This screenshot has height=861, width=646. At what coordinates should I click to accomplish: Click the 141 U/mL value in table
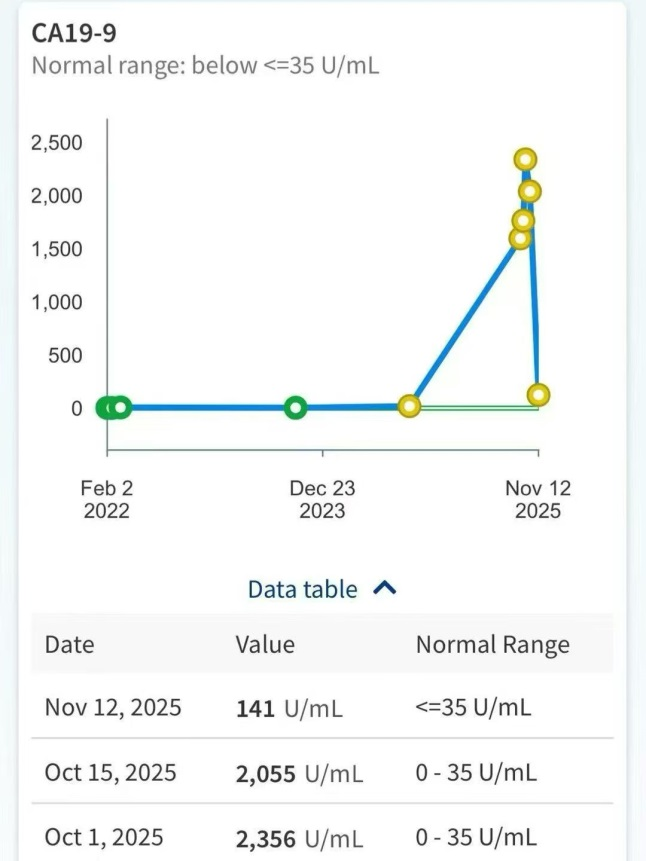[x=289, y=709]
